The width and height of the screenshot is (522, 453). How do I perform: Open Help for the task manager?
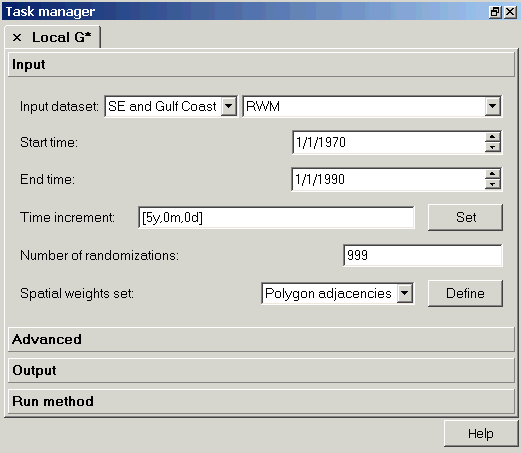point(481,433)
